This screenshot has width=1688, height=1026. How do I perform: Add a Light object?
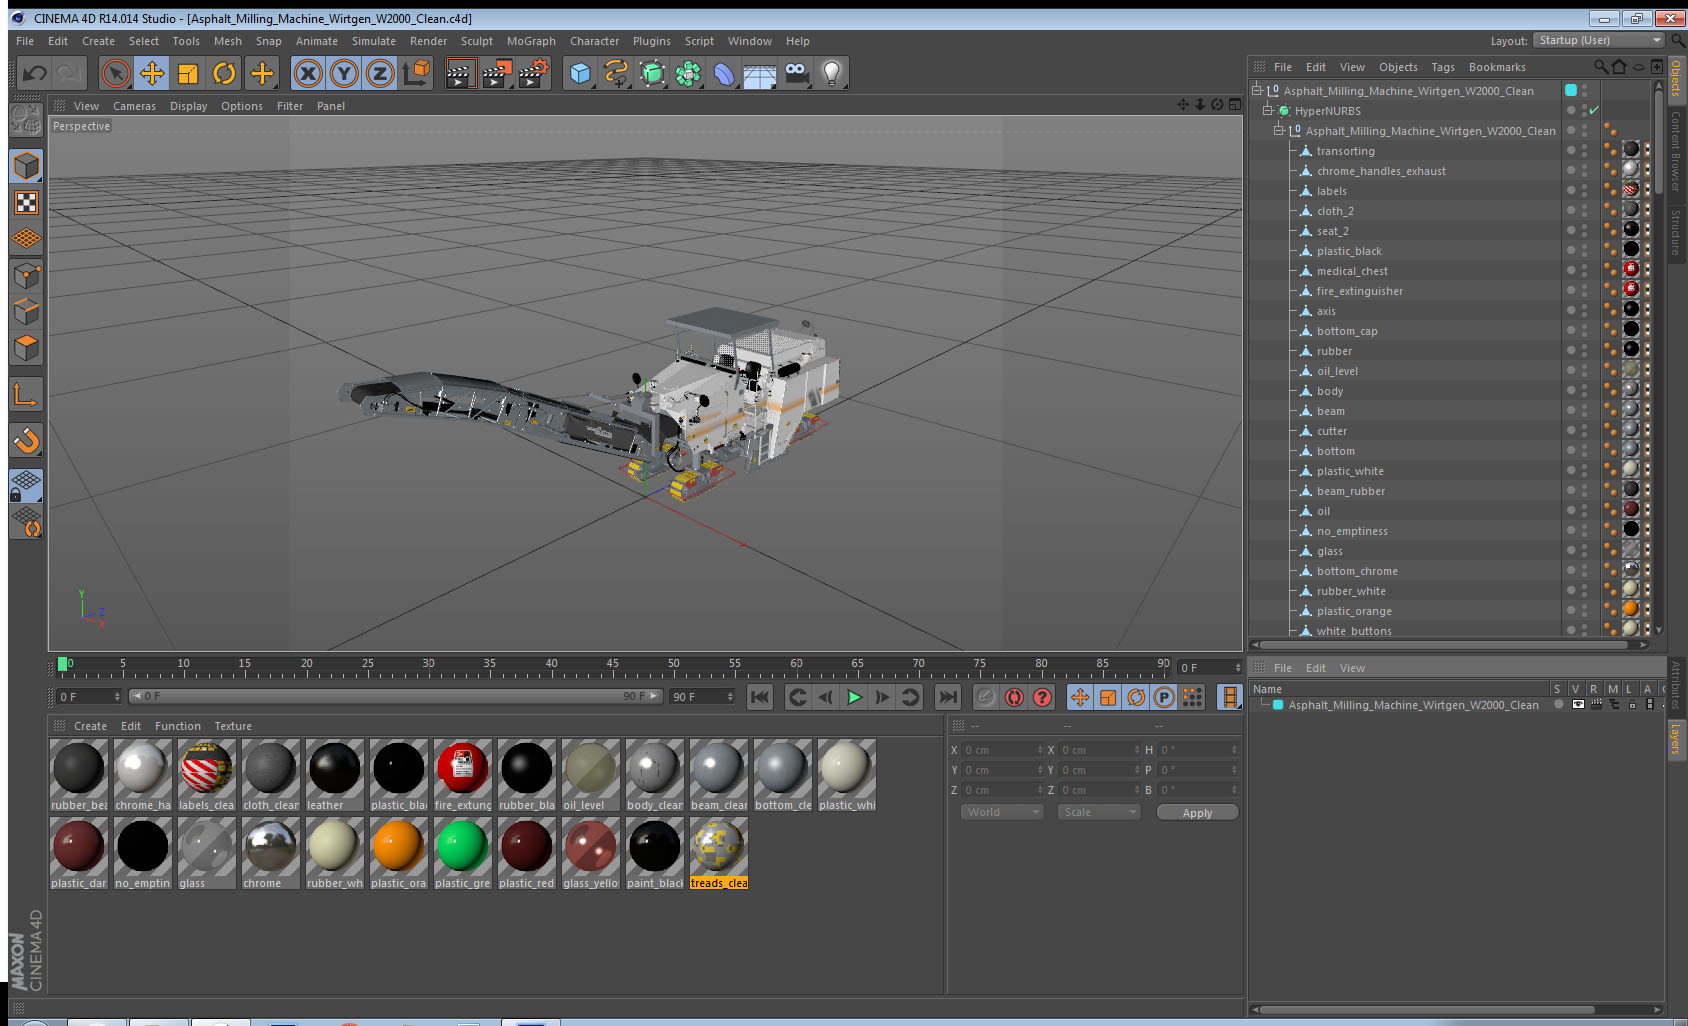[832, 73]
